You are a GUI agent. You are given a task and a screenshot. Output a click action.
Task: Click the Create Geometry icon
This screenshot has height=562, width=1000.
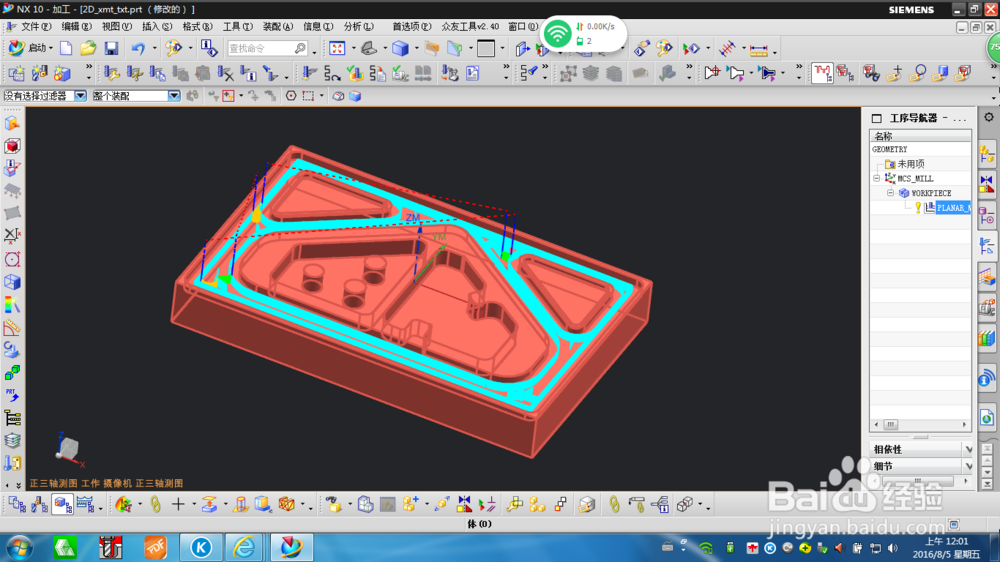62,73
